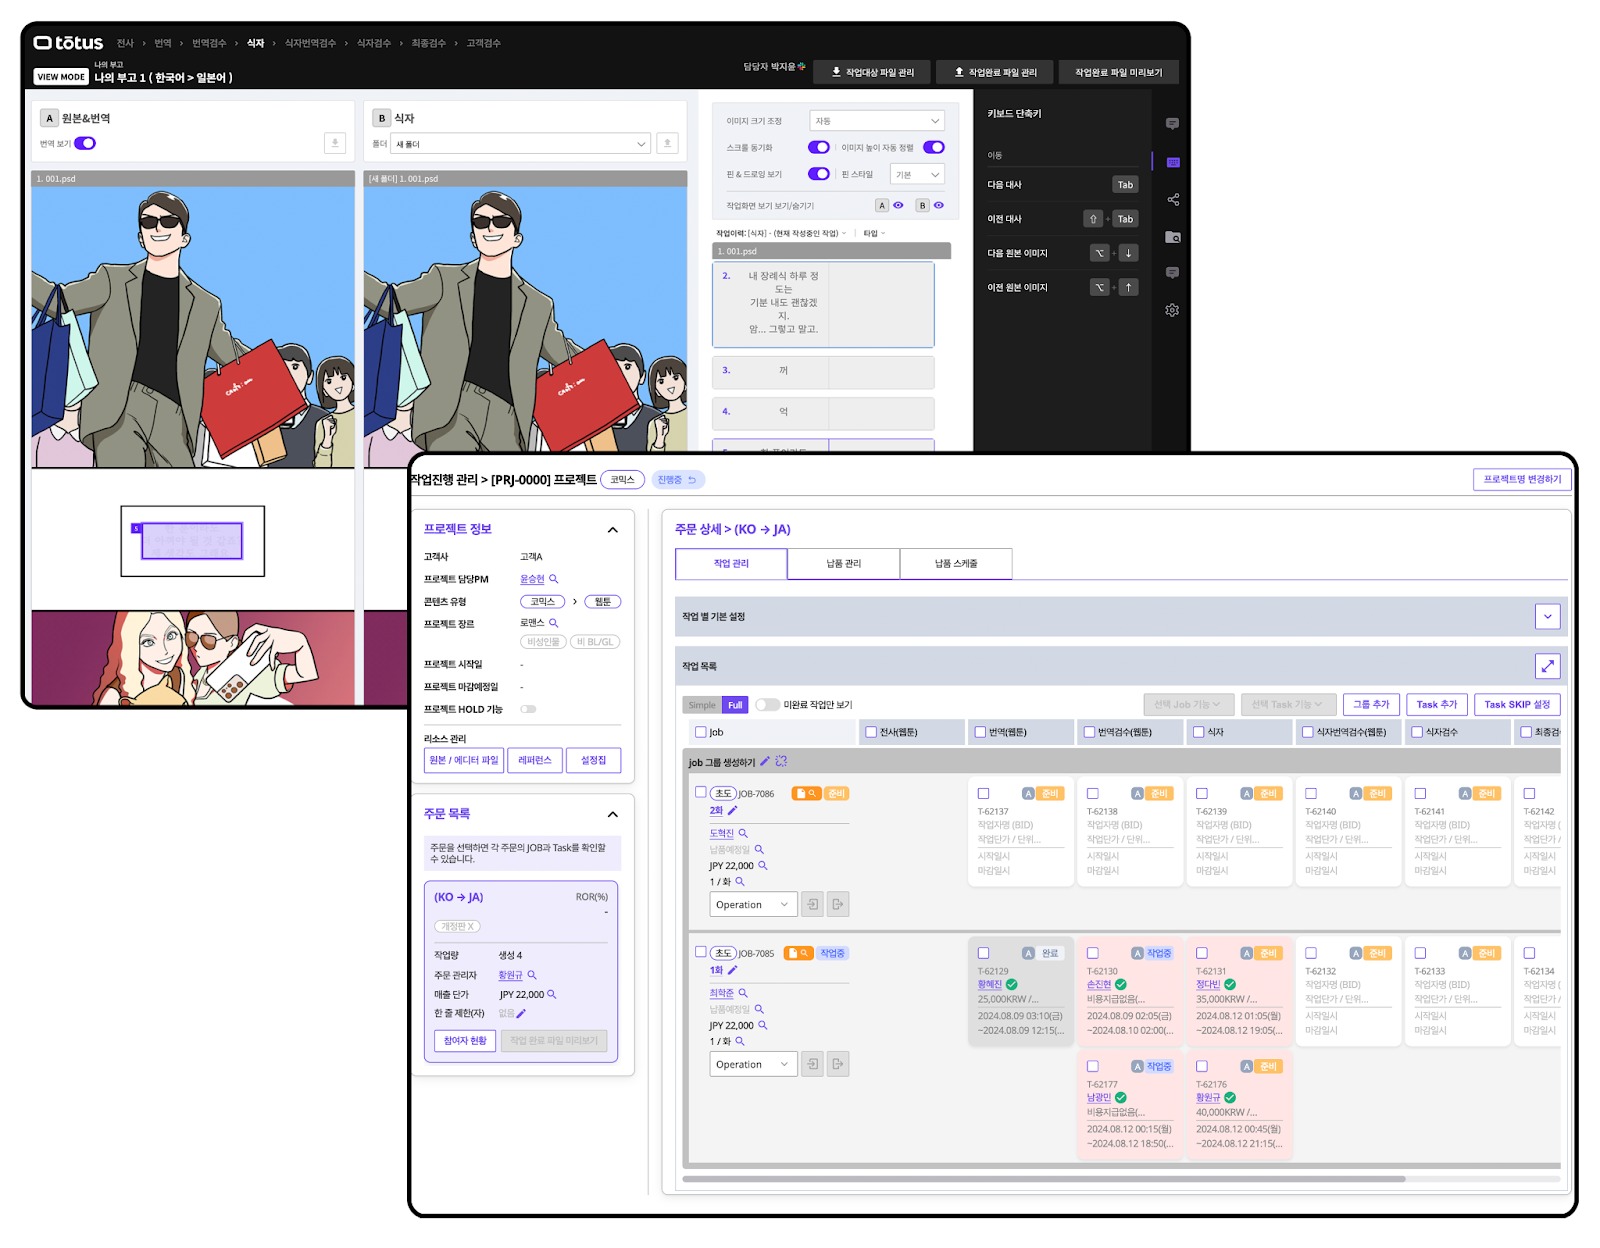The height and width of the screenshot is (1248, 1600).
Task: Click the export icon next to JOB-7085 Operation dropdown
Action: tap(838, 1064)
